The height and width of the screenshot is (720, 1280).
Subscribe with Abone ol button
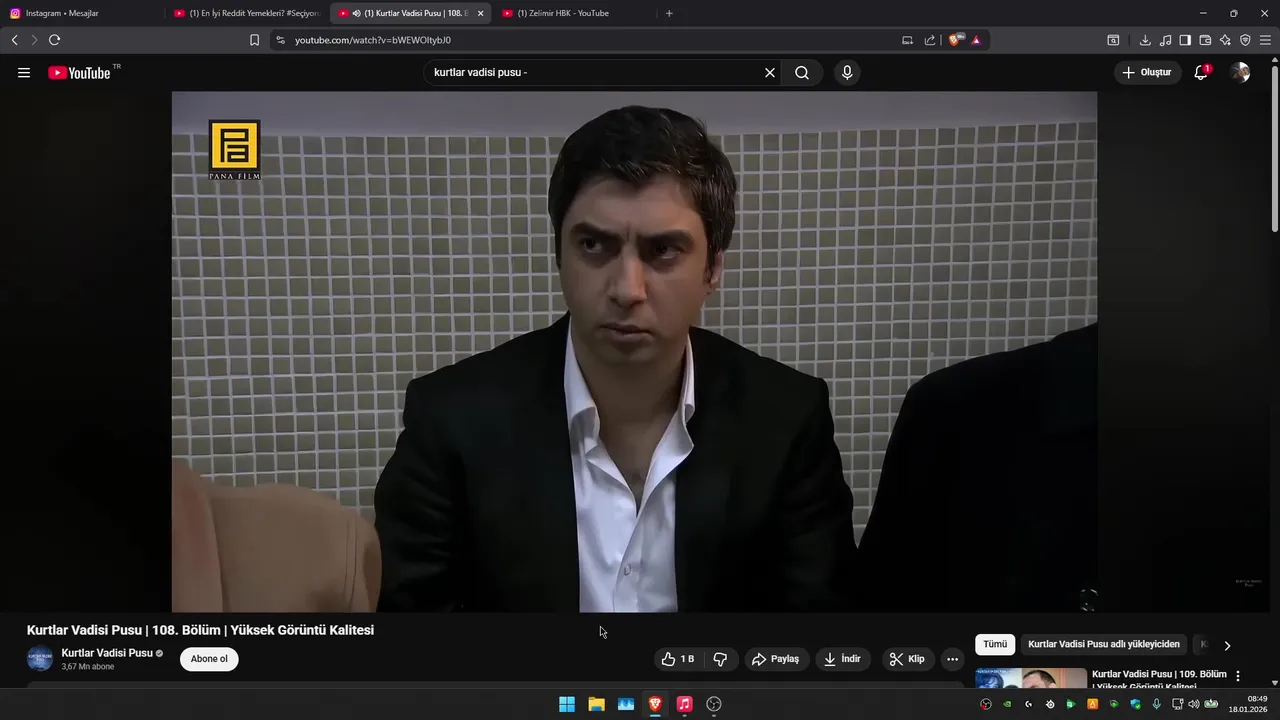(209, 659)
